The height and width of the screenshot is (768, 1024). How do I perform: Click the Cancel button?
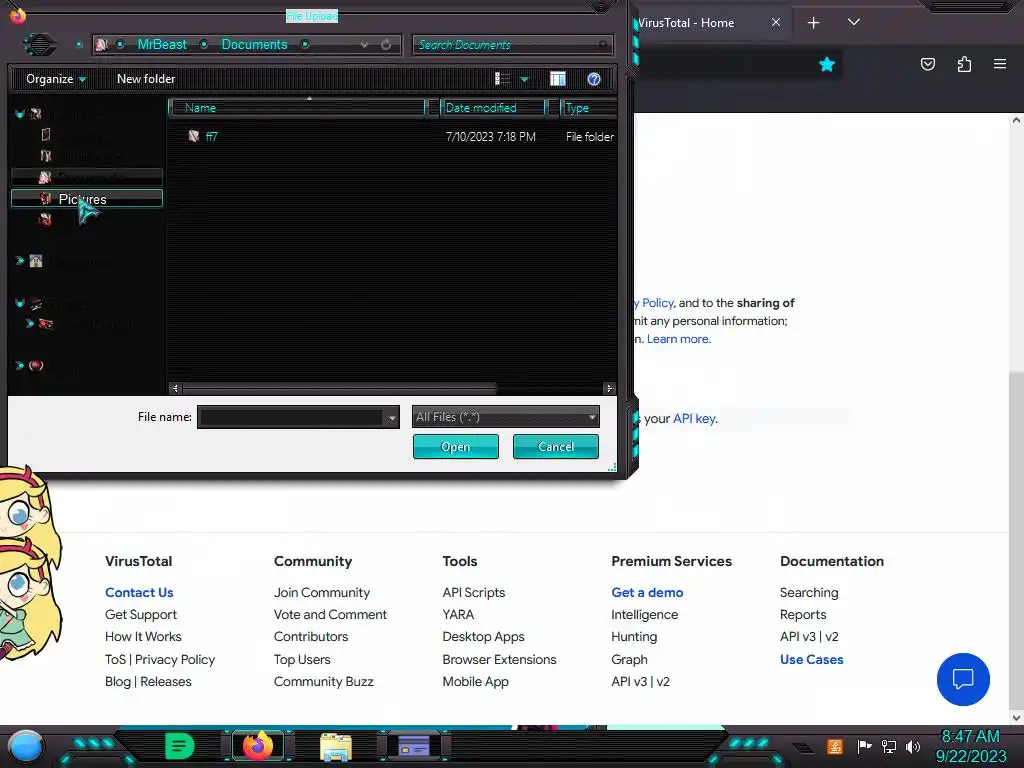pos(556,447)
